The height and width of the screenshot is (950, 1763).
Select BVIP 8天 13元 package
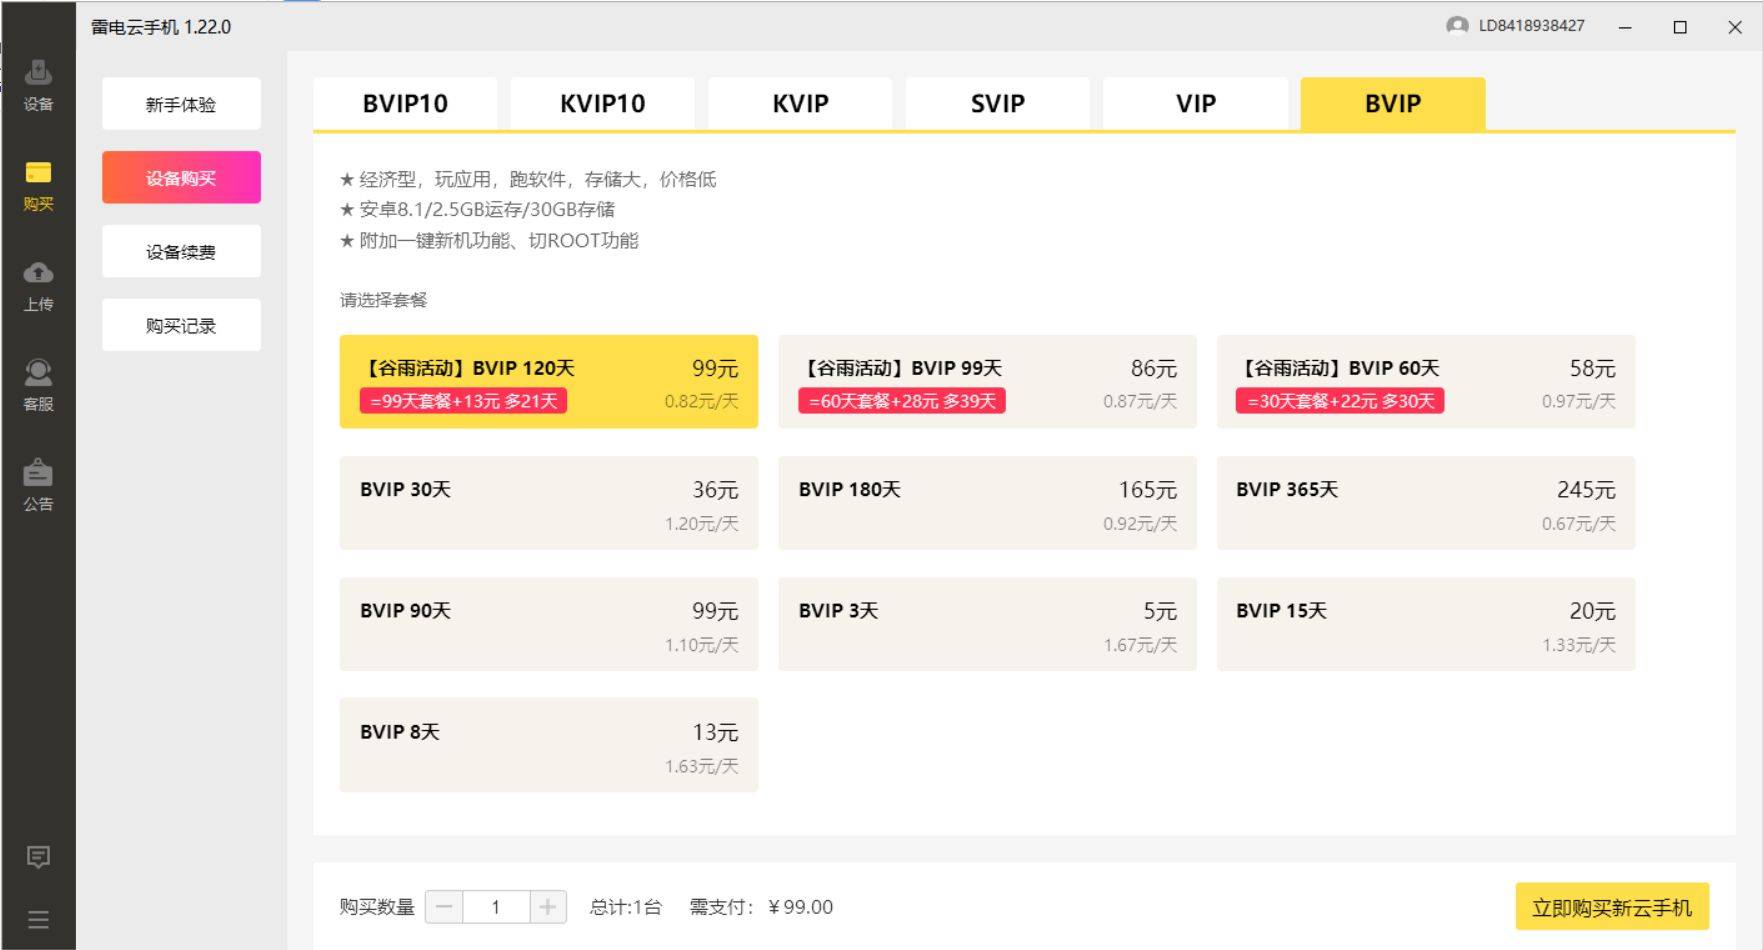549,745
